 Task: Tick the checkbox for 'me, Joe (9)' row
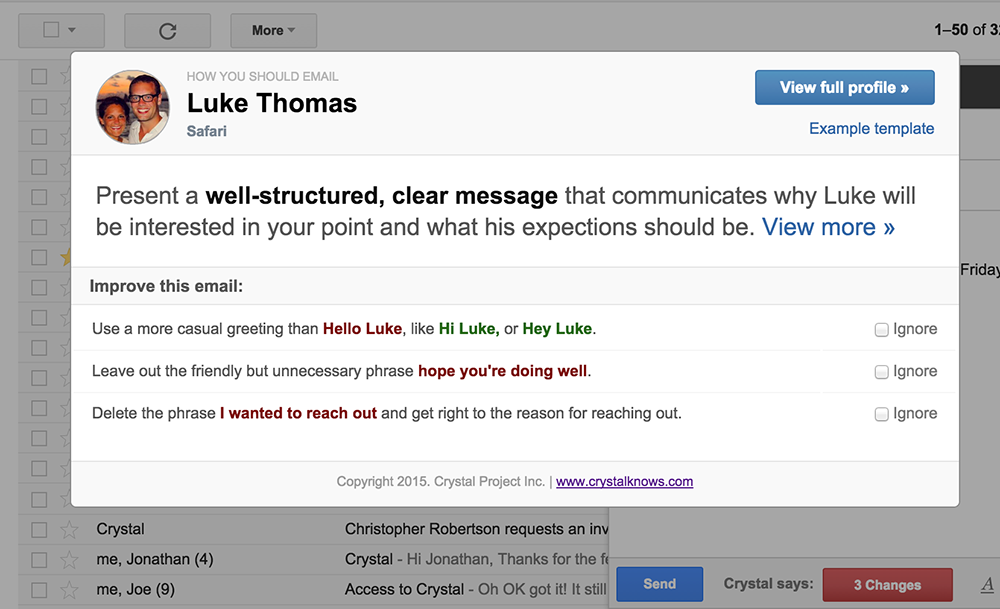pos(40,589)
